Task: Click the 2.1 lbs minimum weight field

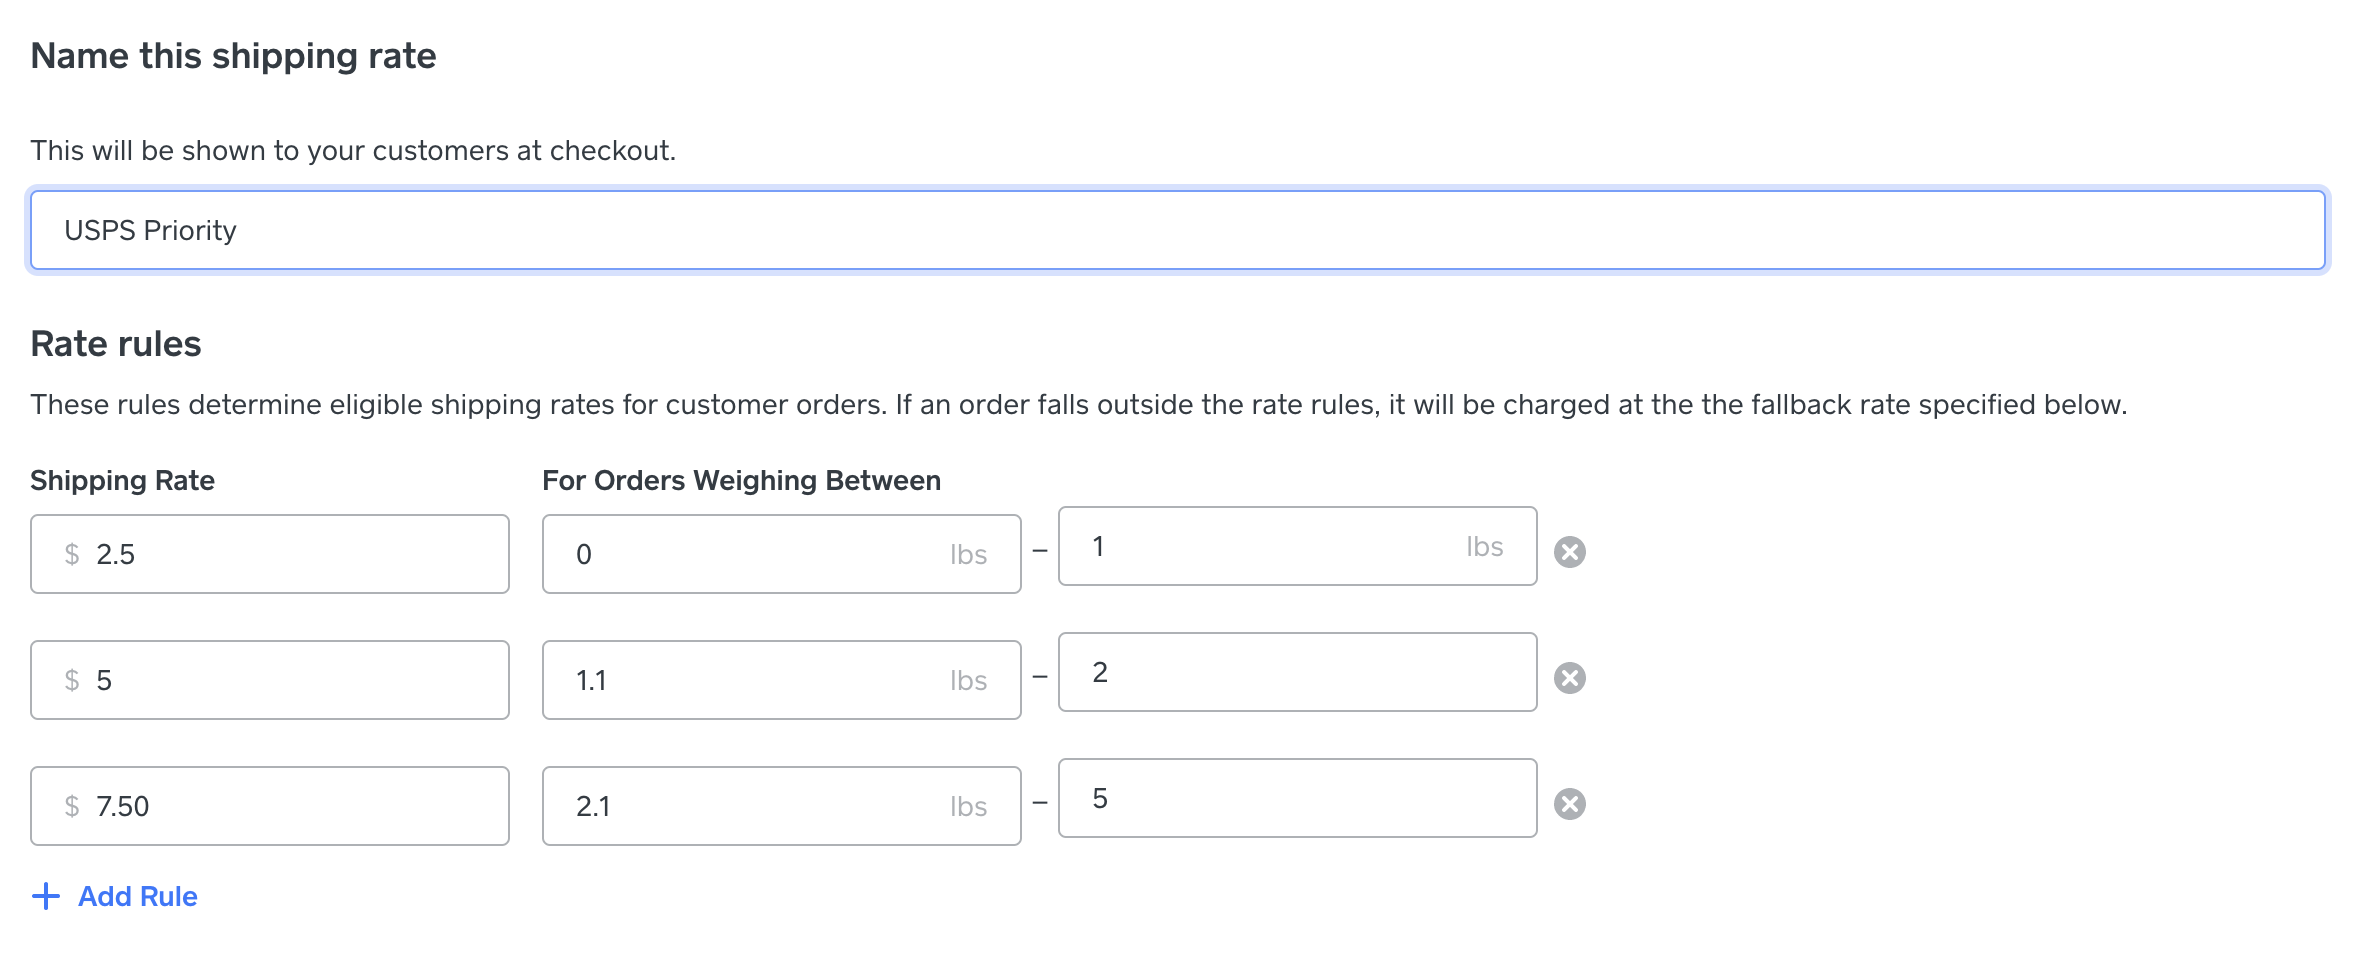Action: (760, 806)
